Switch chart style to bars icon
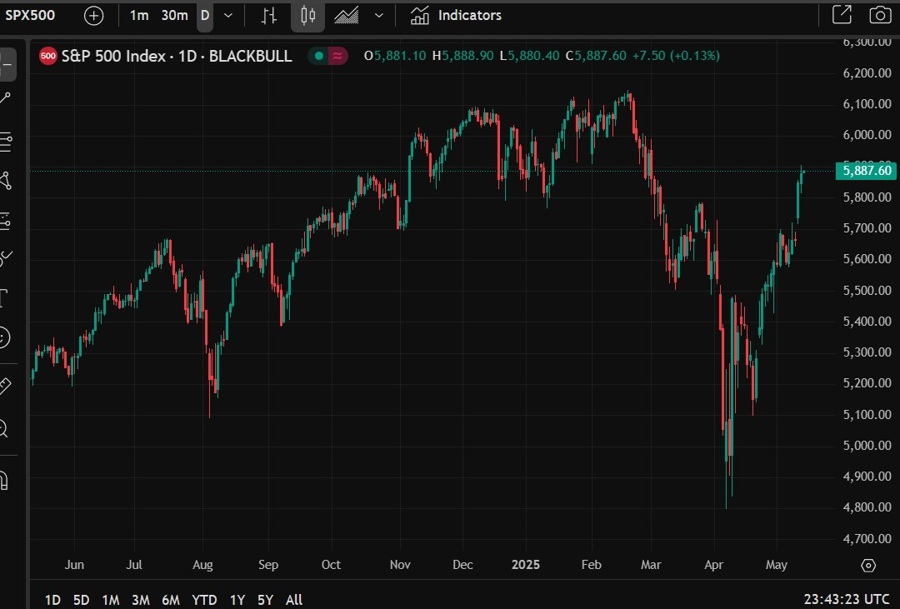 coord(269,15)
